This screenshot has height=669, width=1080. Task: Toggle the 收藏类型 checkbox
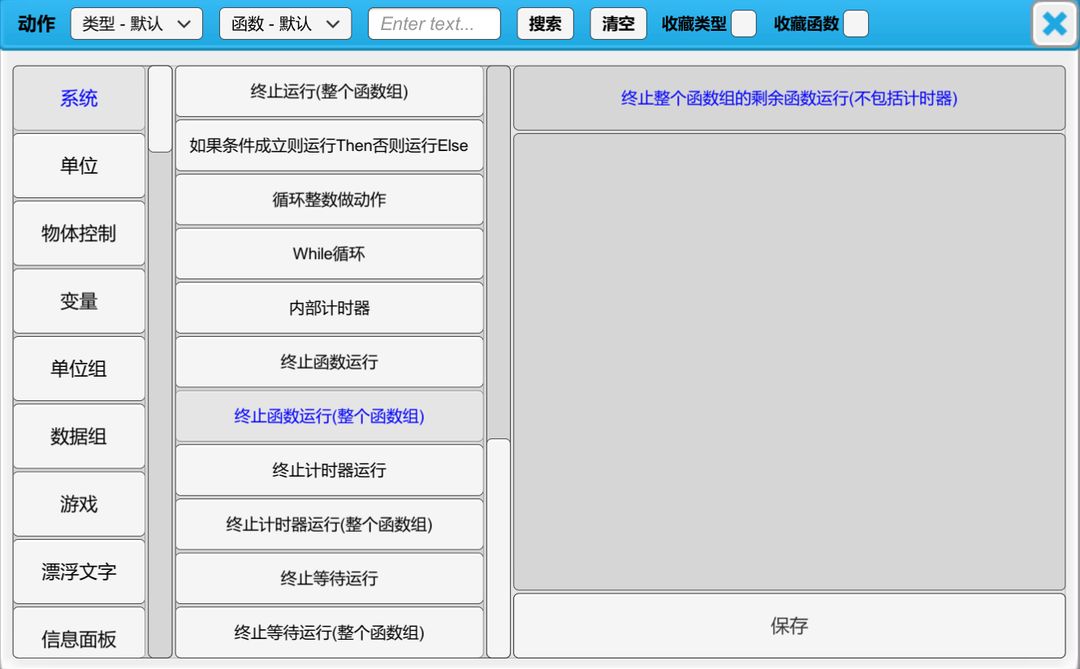[743, 24]
